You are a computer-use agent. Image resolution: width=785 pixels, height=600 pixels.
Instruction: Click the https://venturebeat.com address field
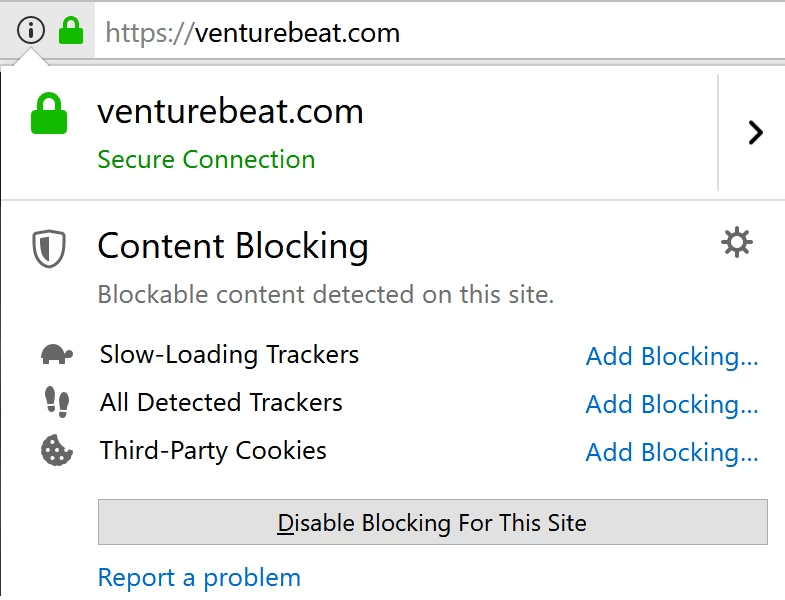pyautogui.click(x=440, y=33)
